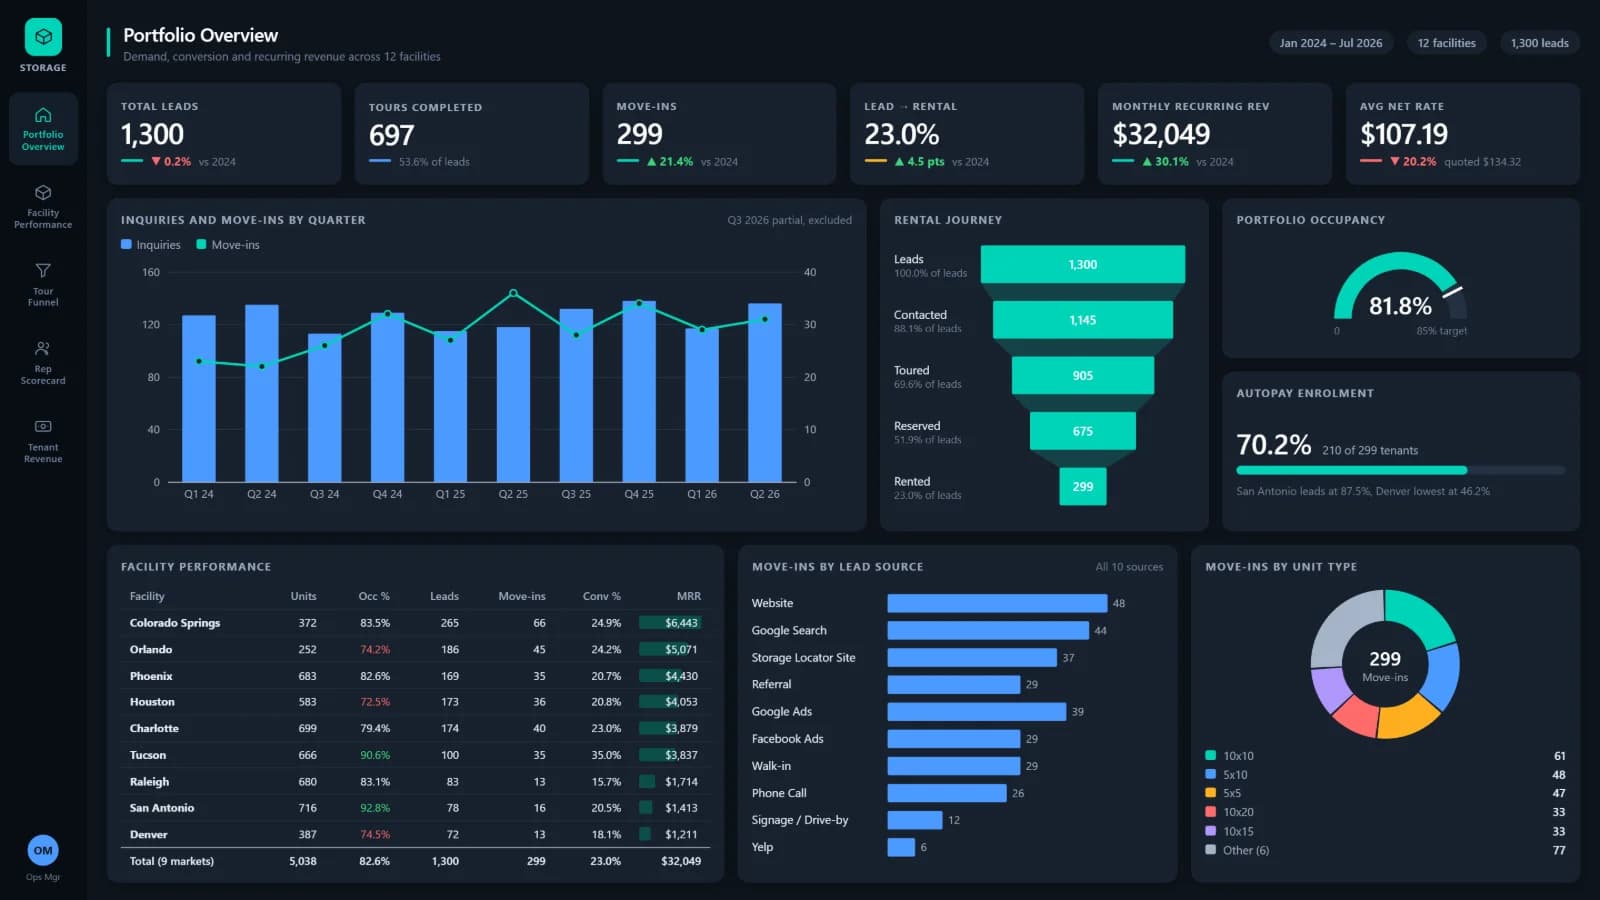Viewport: 1600px width, 900px height.
Task: Sort table by MRR column header
Action: (689, 596)
